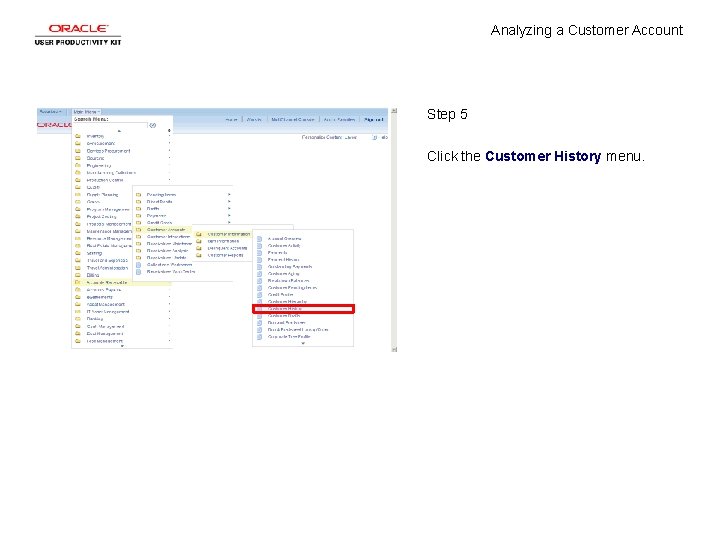Open Receivables Update submenu entry
The width and height of the screenshot is (720, 540).
tap(167, 258)
